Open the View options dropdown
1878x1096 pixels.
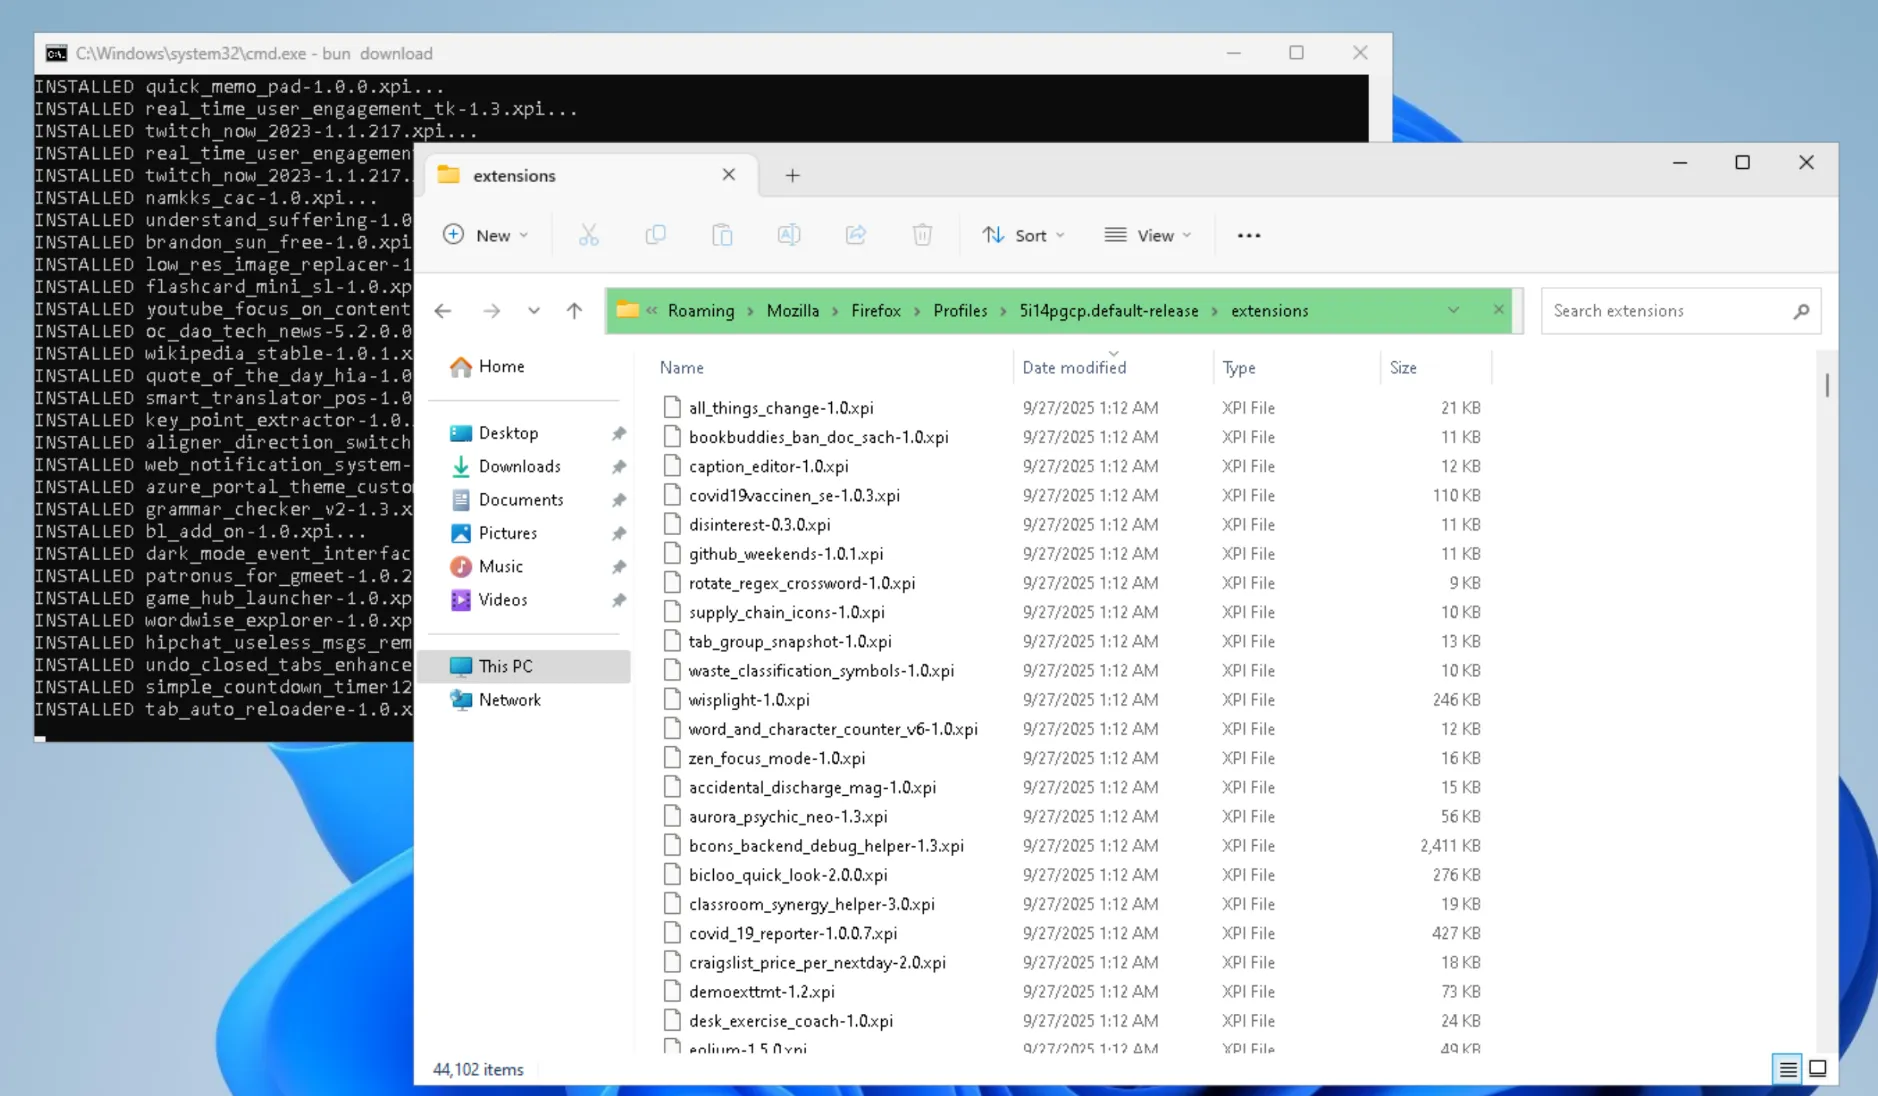pos(1148,234)
